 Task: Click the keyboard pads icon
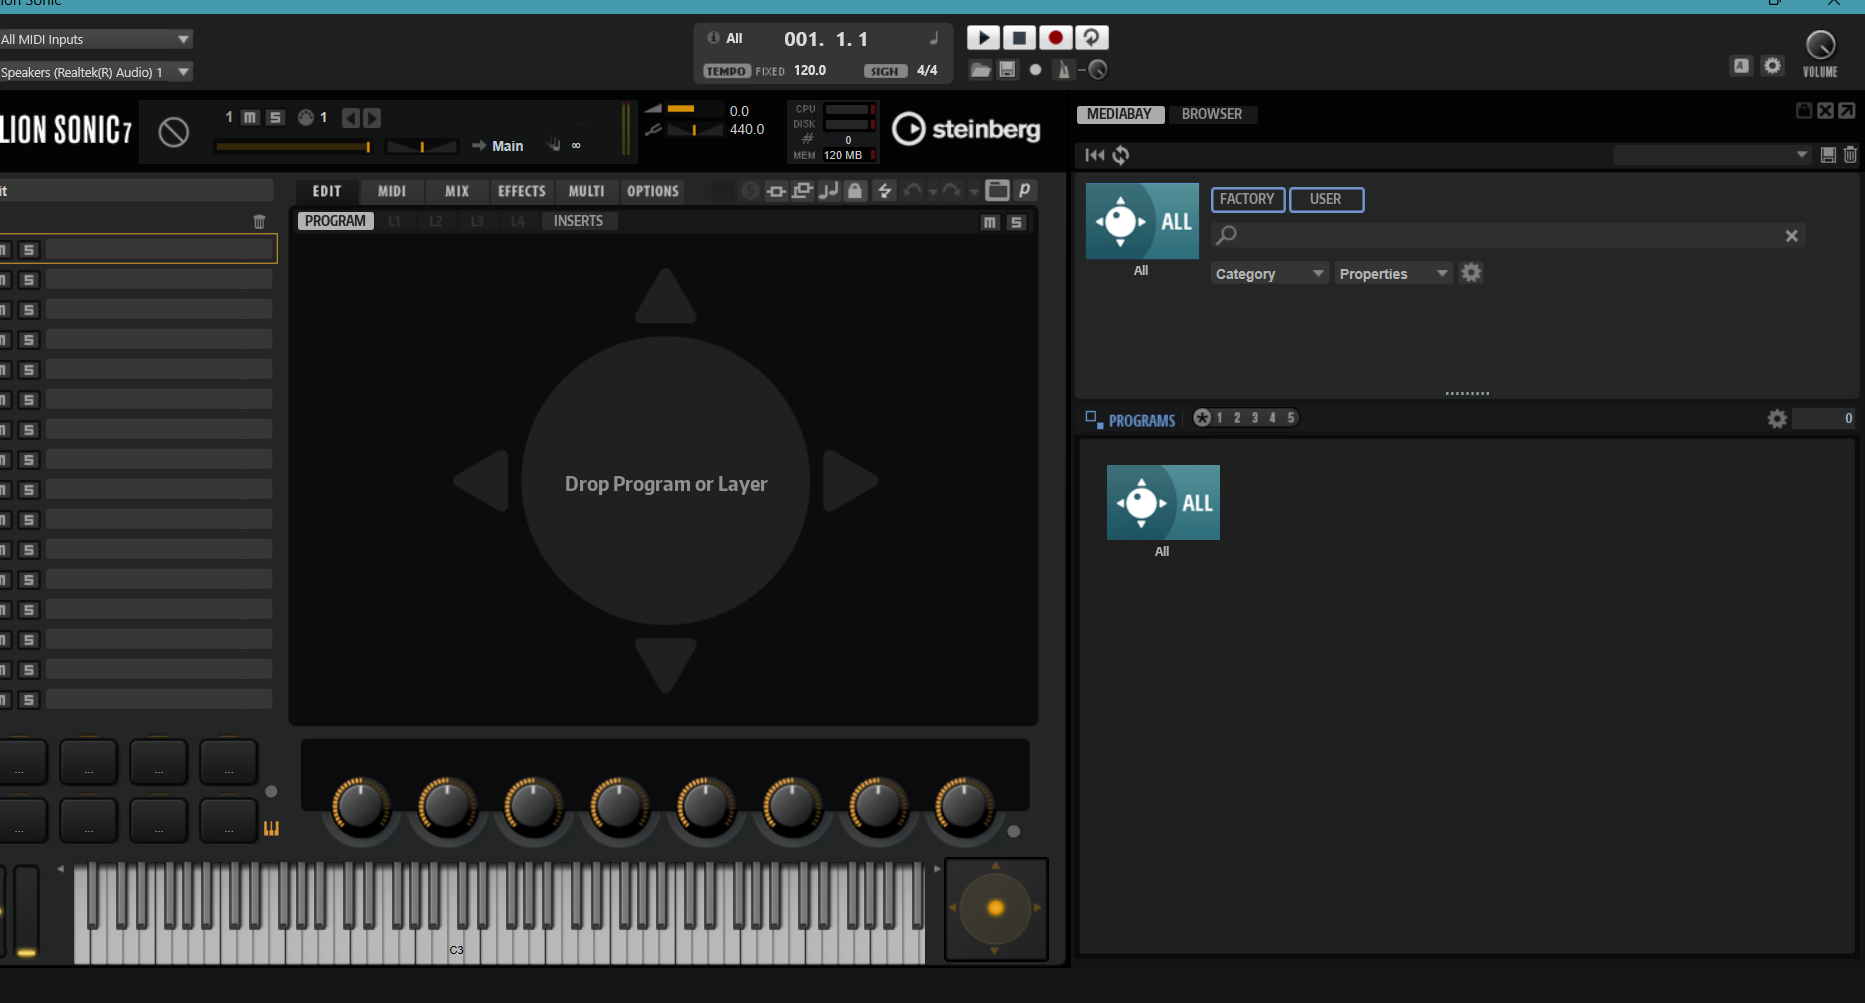[x=271, y=828]
